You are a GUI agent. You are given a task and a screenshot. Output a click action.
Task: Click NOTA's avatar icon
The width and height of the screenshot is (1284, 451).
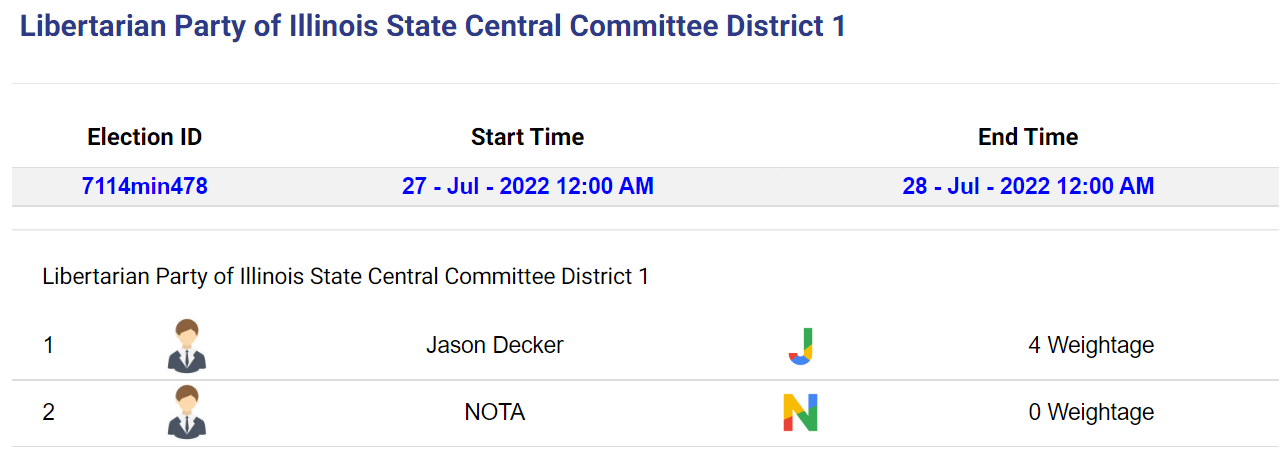click(x=187, y=412)
